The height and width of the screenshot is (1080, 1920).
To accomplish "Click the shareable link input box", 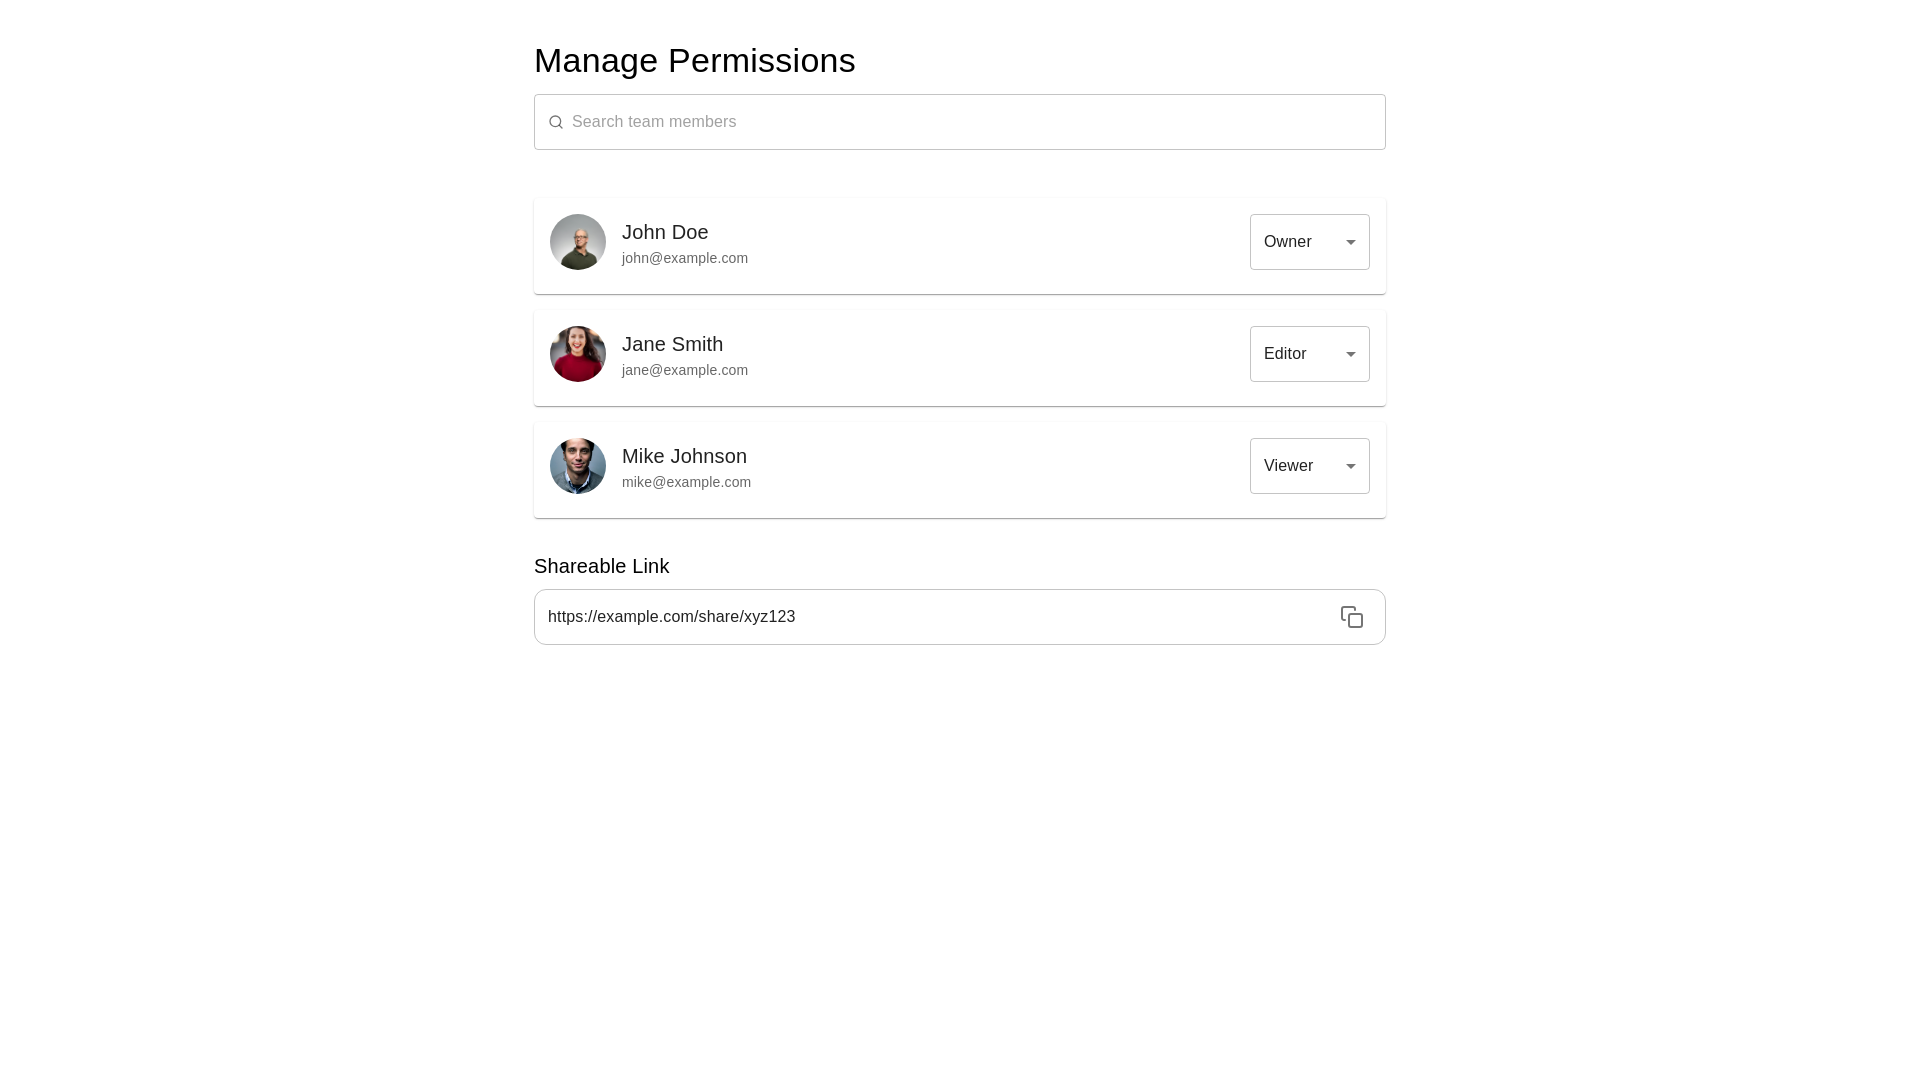I will pos(930,617).
